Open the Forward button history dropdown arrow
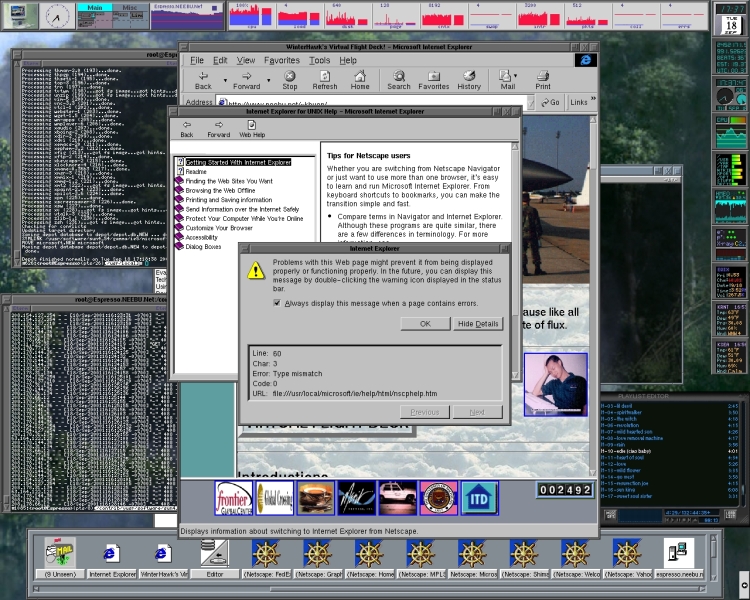 [x=268, y=80]
